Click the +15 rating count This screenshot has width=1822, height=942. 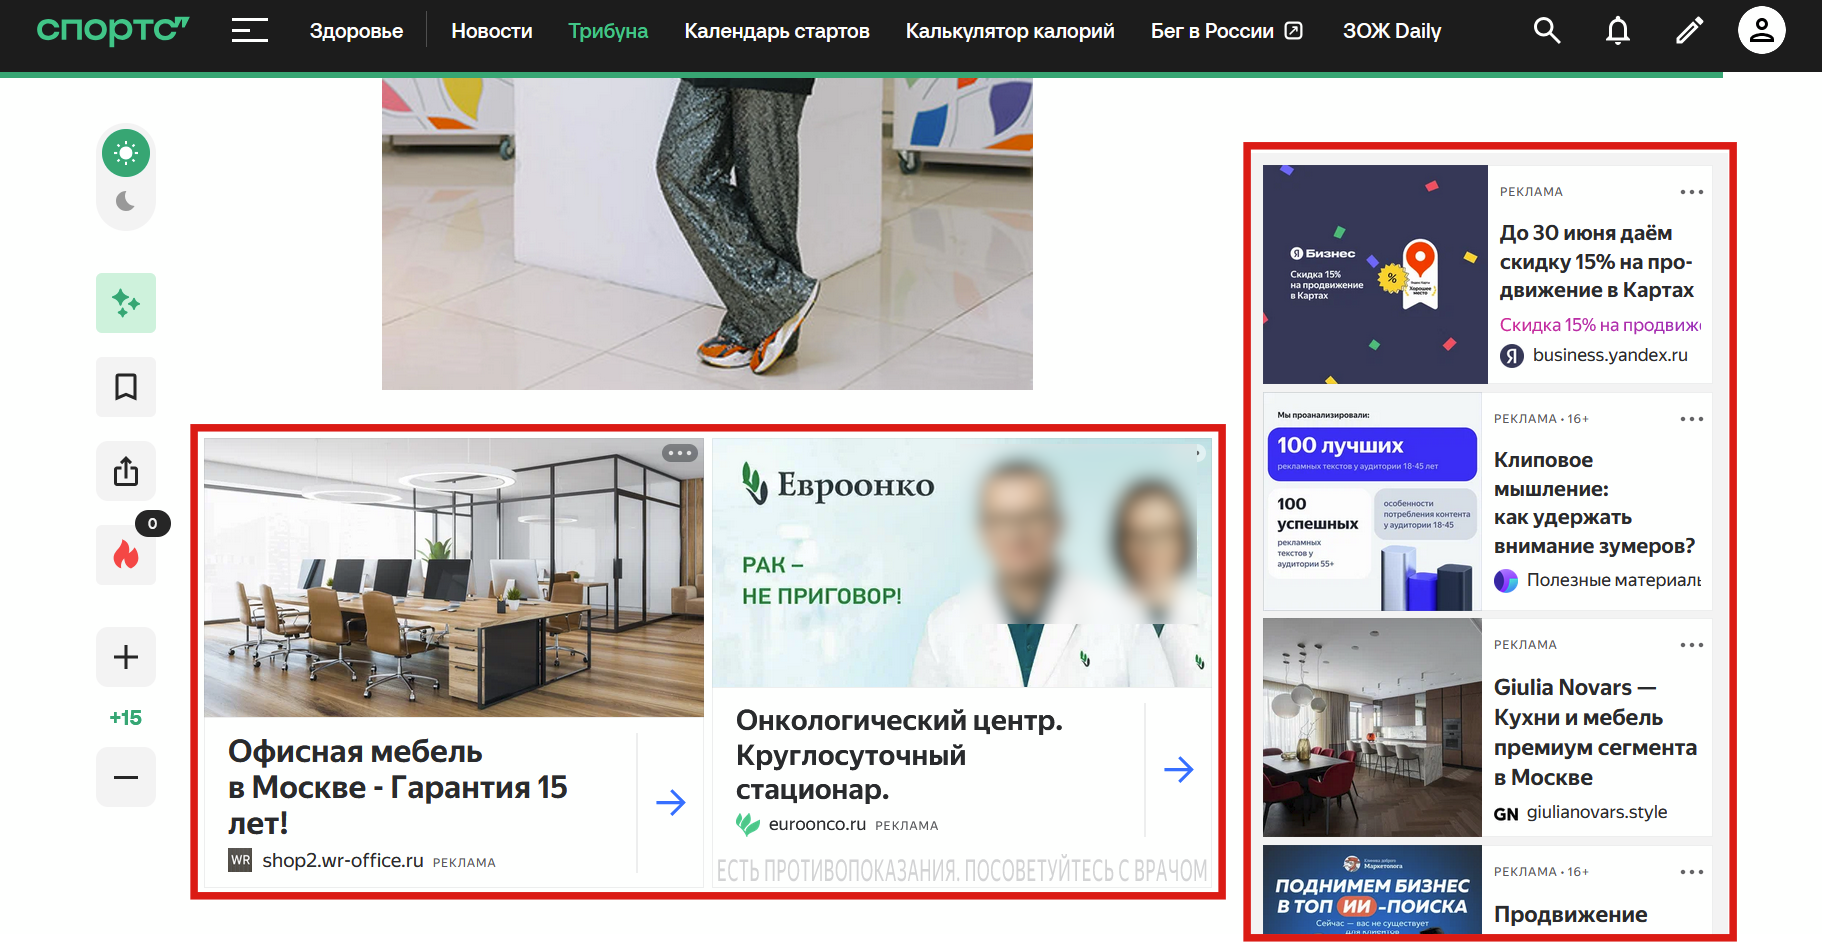126,717
